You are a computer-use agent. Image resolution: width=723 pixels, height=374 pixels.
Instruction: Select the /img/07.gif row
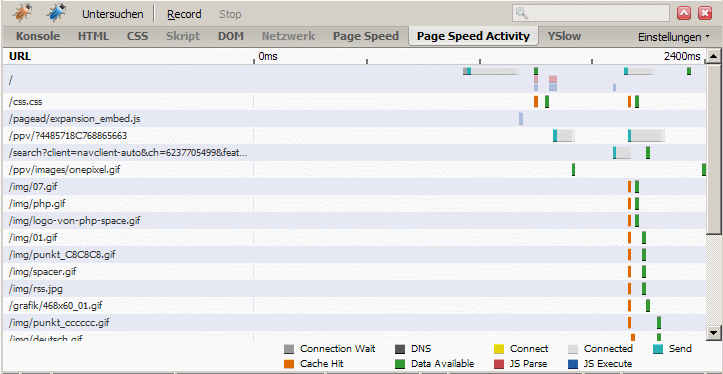[x=354, y=187]
